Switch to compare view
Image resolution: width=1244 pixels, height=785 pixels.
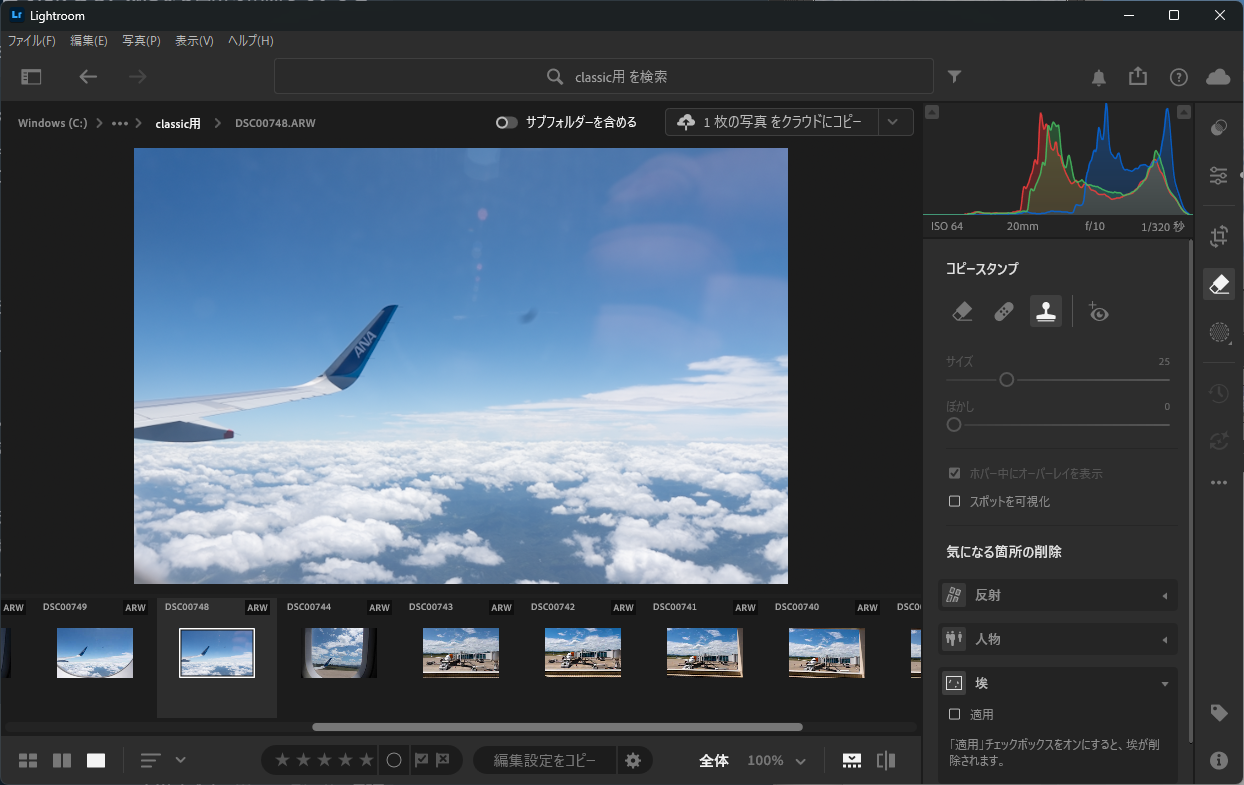(62, 760)
